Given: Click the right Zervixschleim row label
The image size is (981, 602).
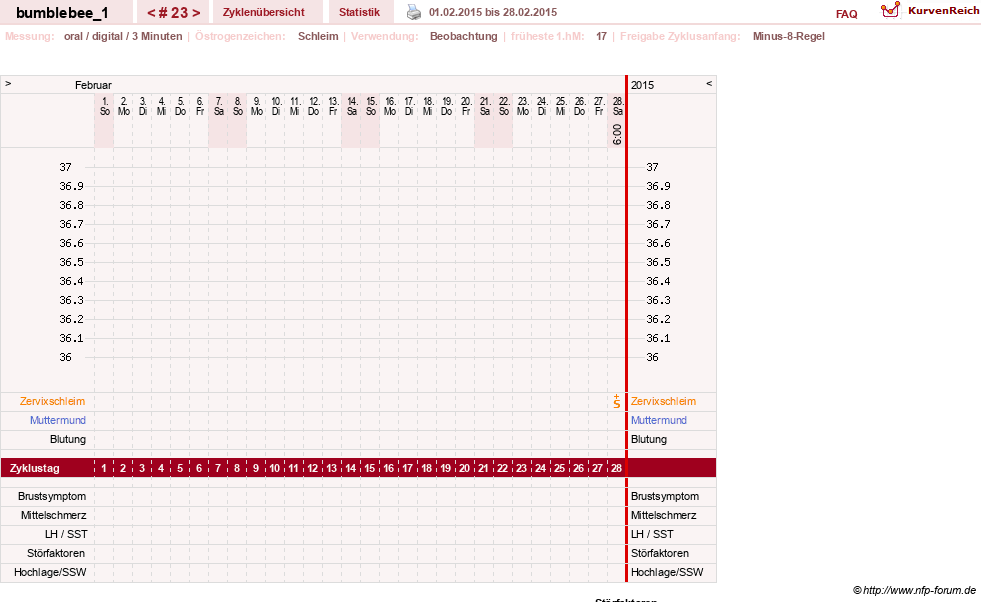Looking at the screenshot, I should coord(663,401).
